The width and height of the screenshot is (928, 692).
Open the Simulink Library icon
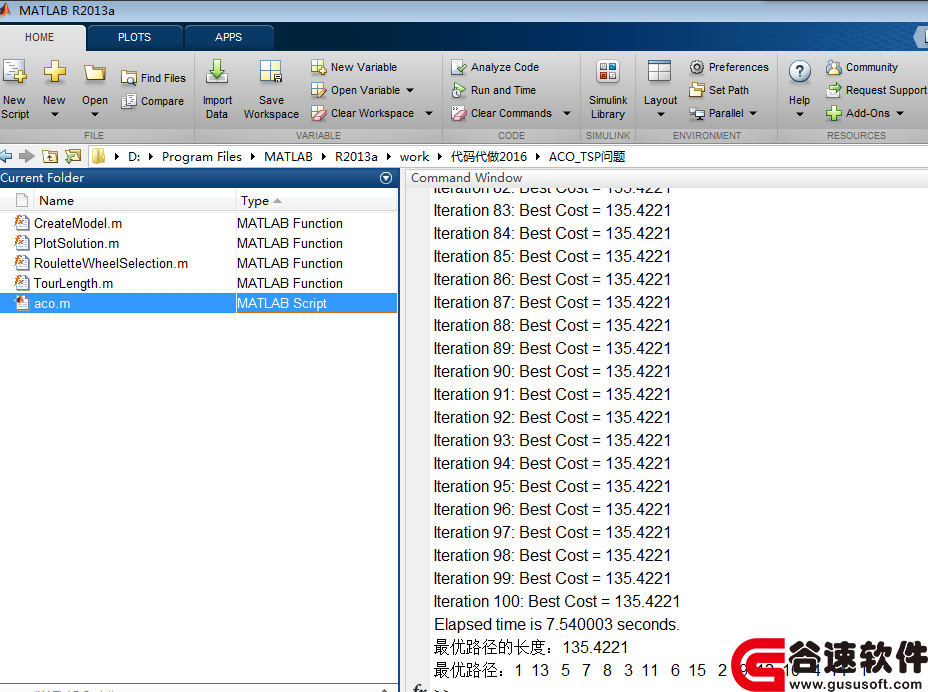[608, 72]
